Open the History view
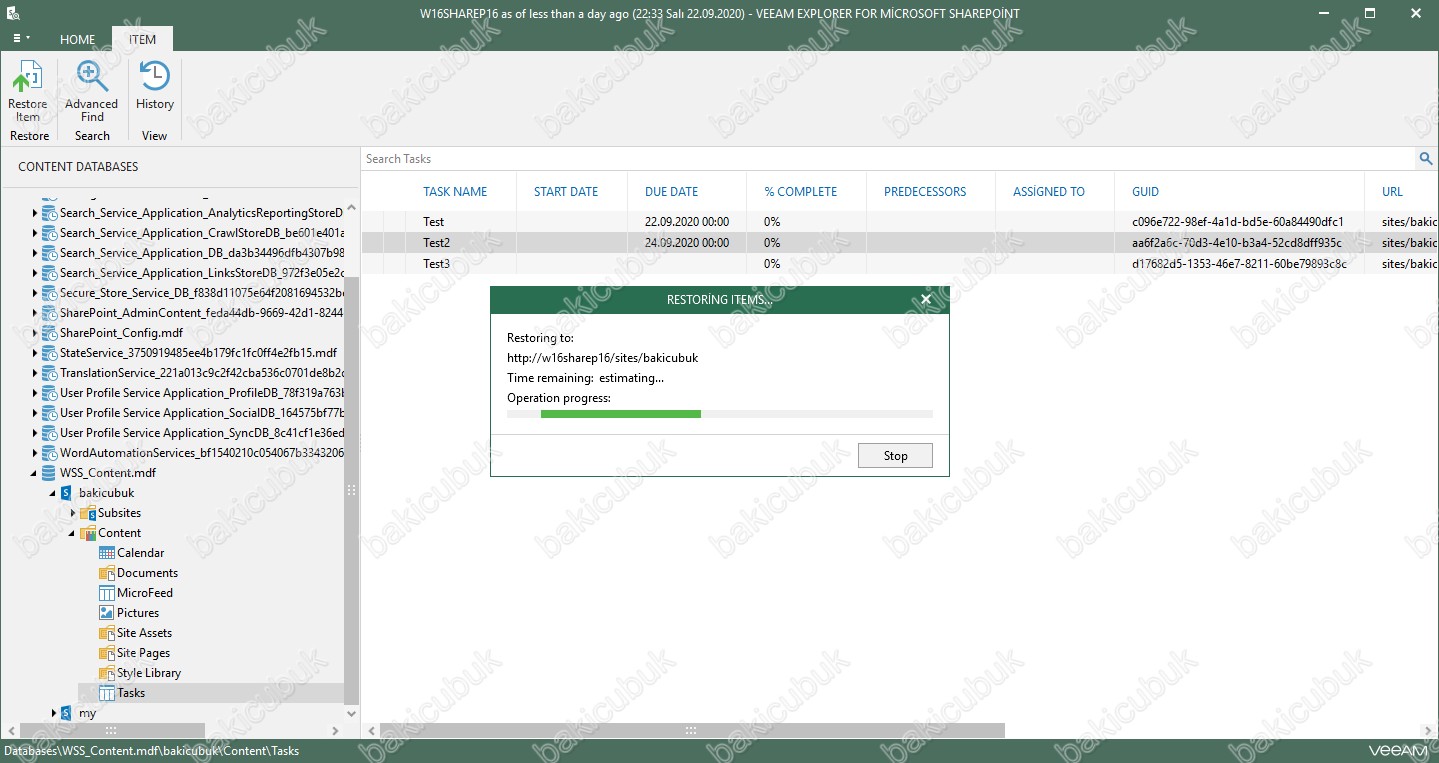The width and height of the screenshot is (1439, 763). pos(154,78)
